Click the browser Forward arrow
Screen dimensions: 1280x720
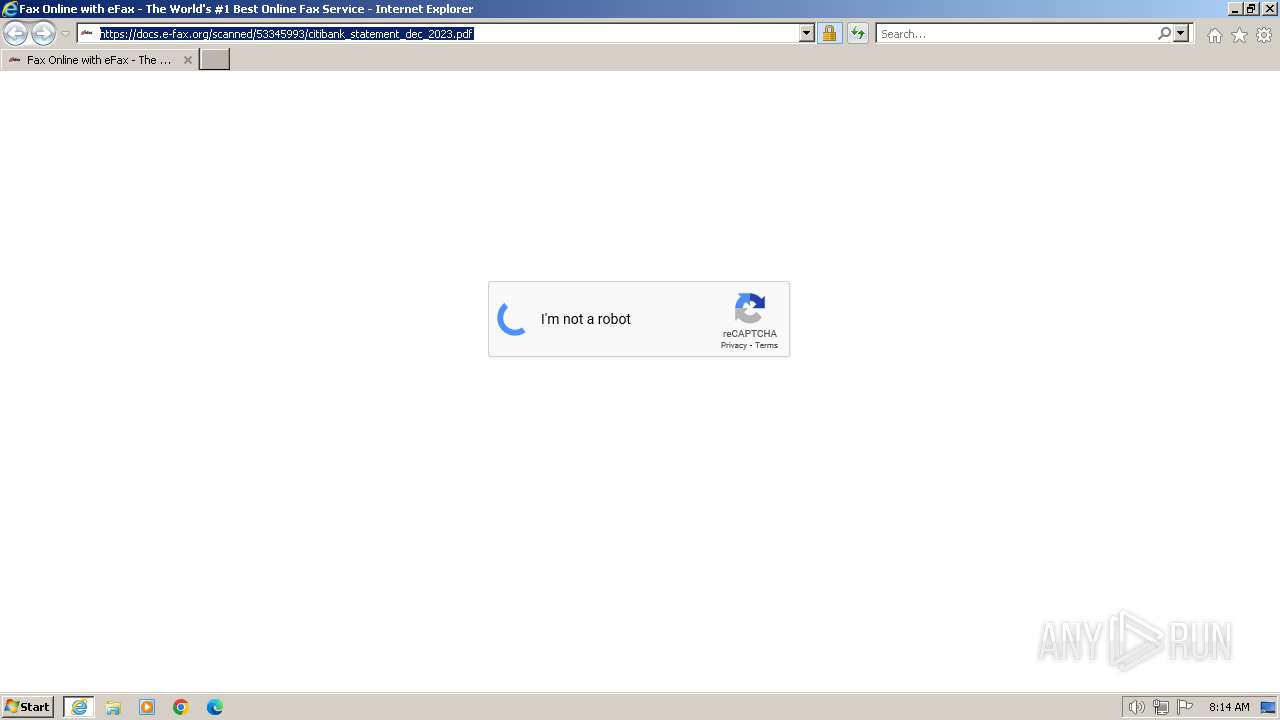click(43, 34)
